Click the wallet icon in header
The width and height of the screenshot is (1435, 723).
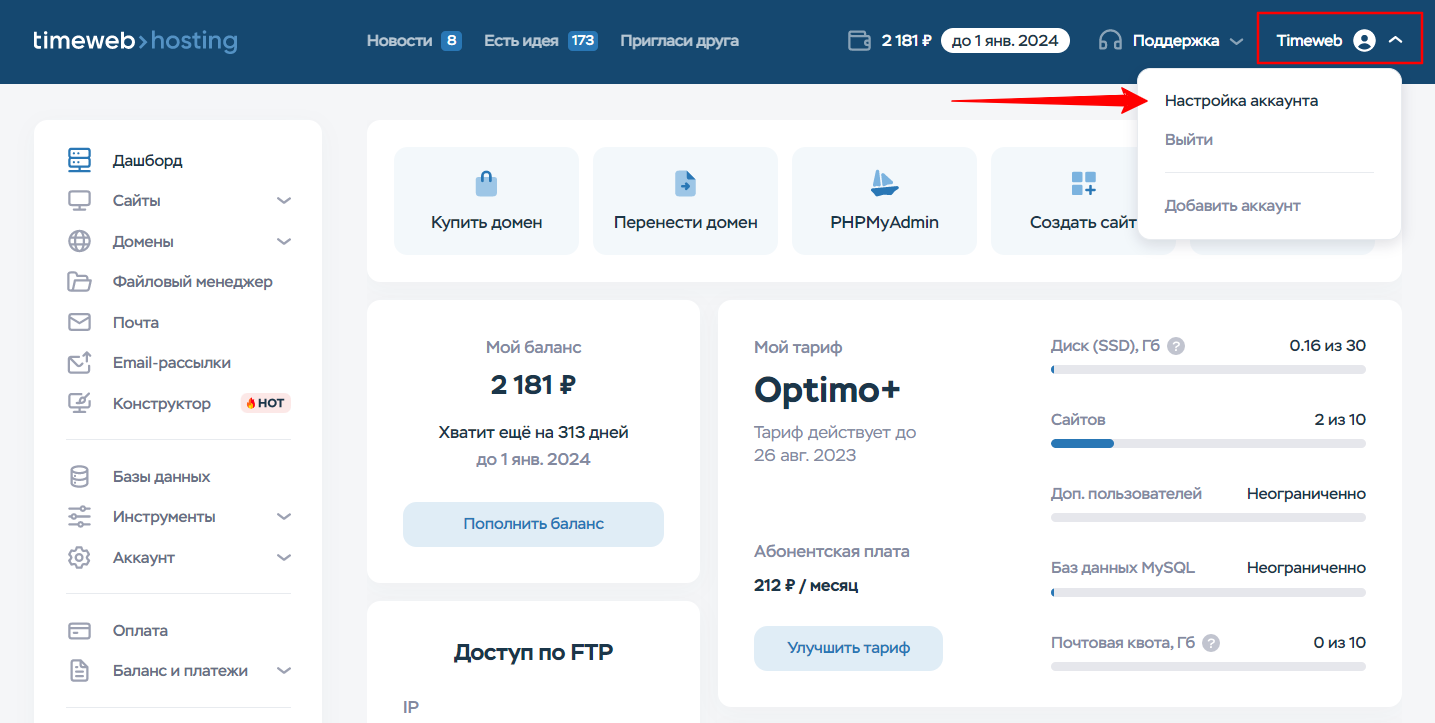858,41
